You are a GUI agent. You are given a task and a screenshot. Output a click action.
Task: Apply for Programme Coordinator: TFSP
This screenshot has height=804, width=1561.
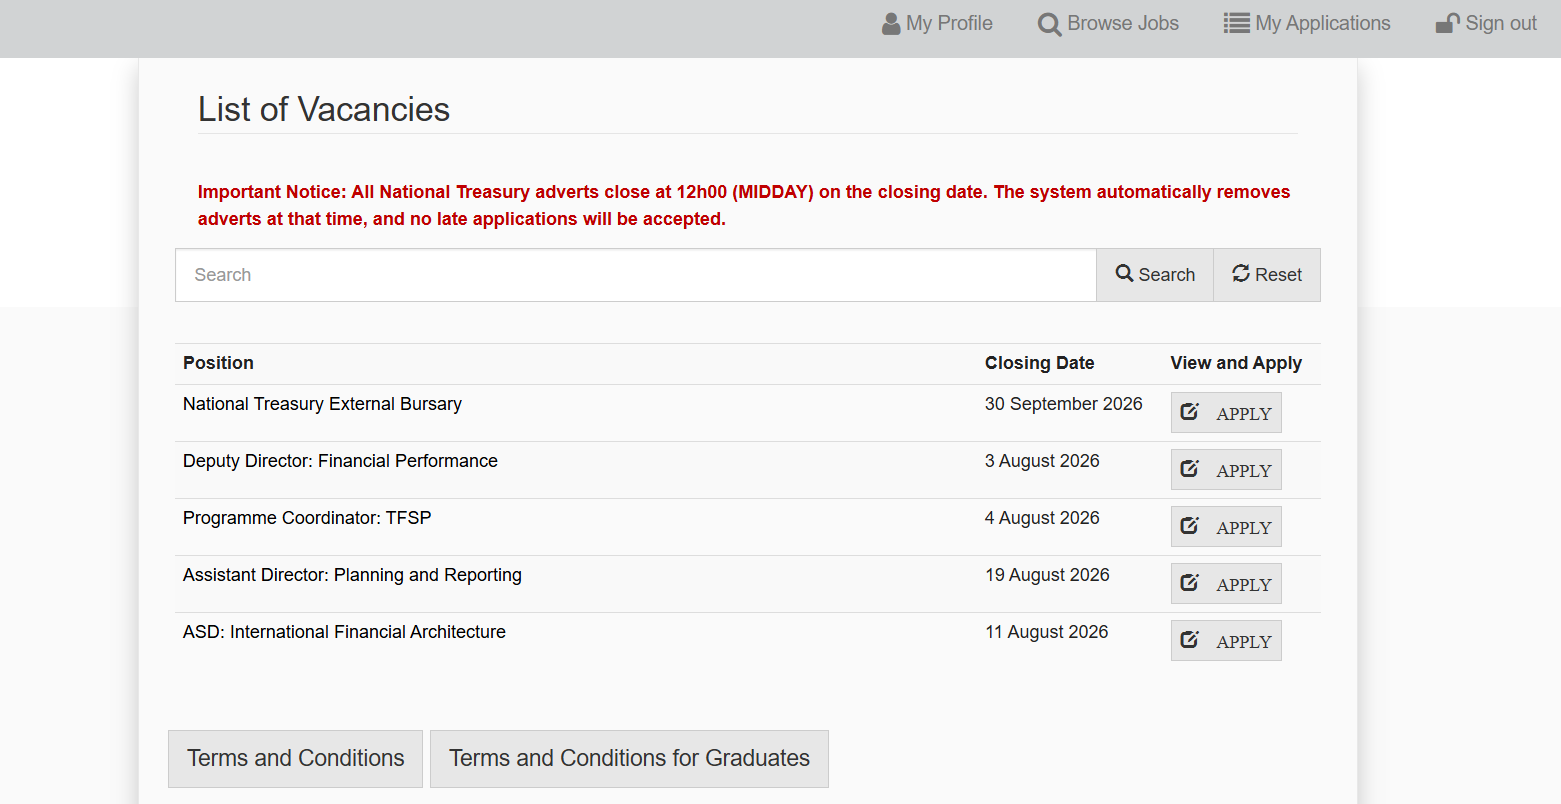click(x=1226, y=527)
